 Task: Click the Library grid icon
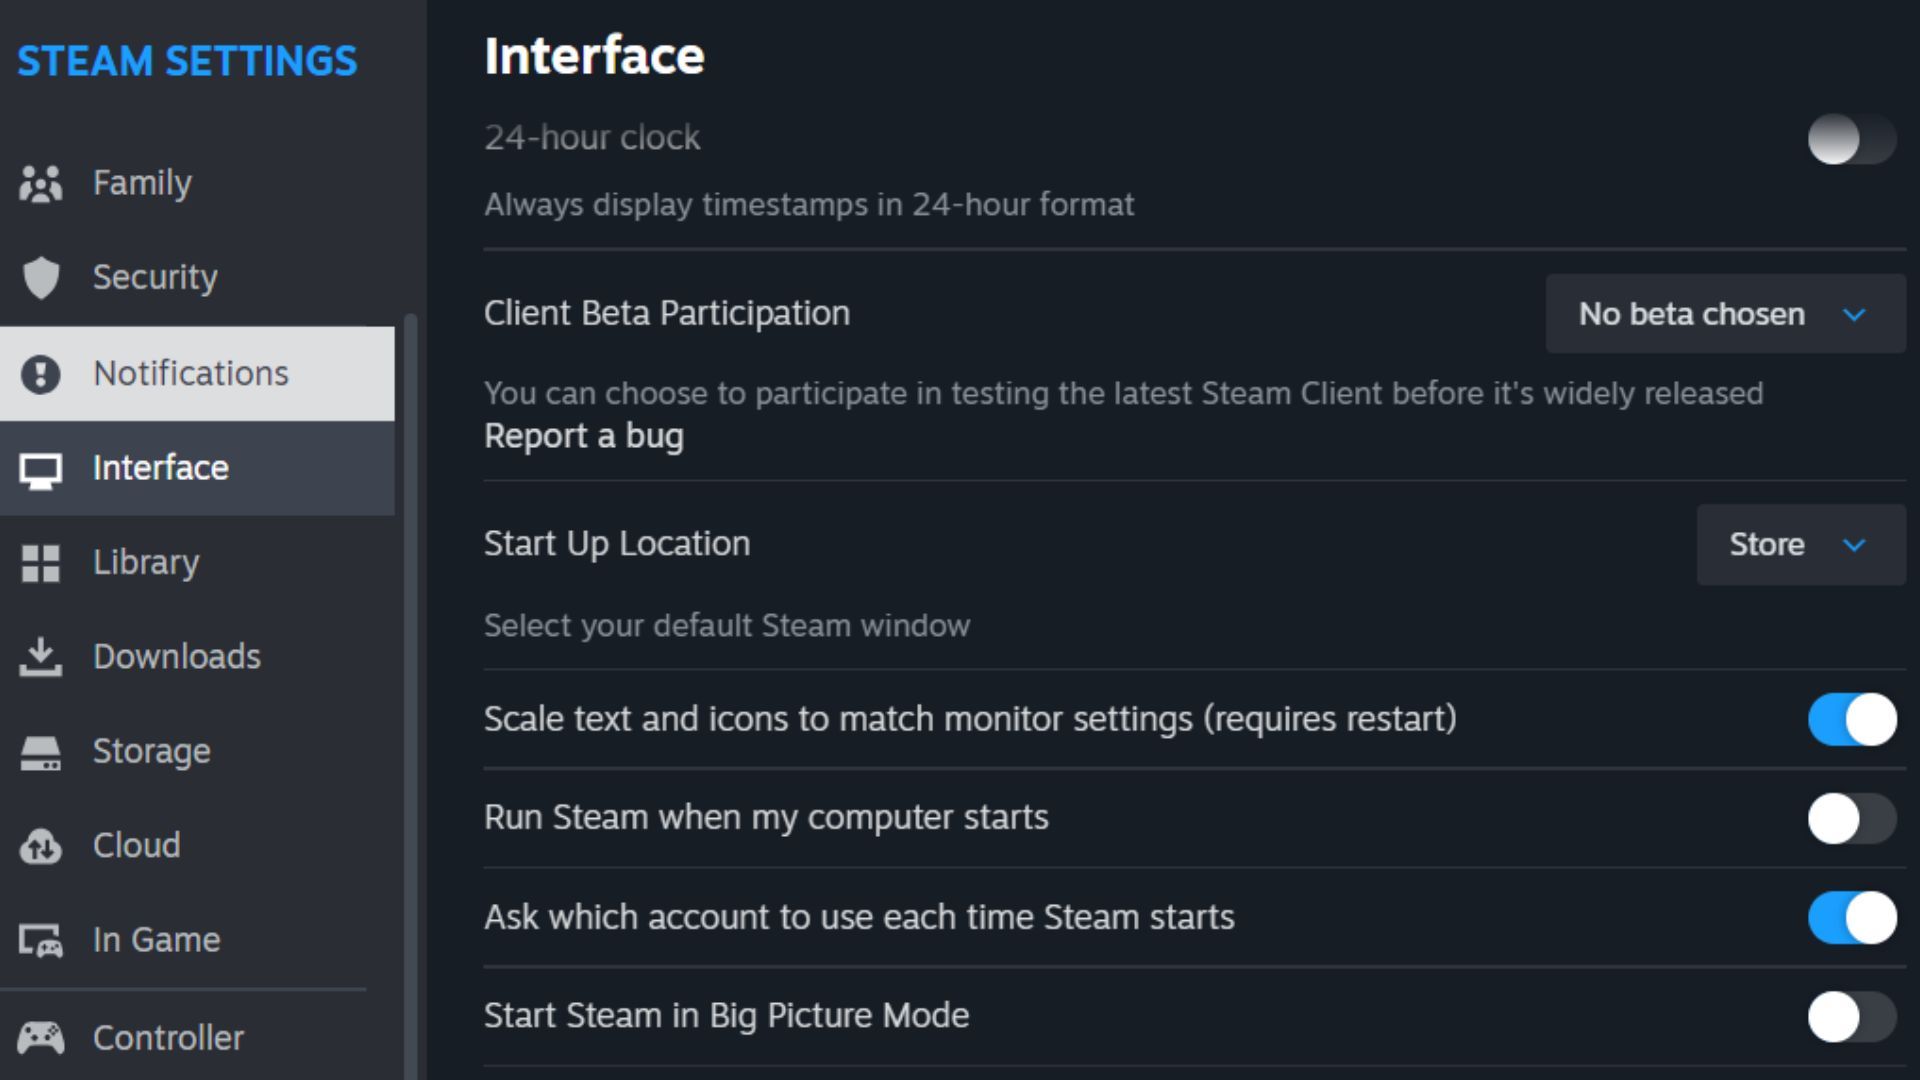click(x=41, y=563)
